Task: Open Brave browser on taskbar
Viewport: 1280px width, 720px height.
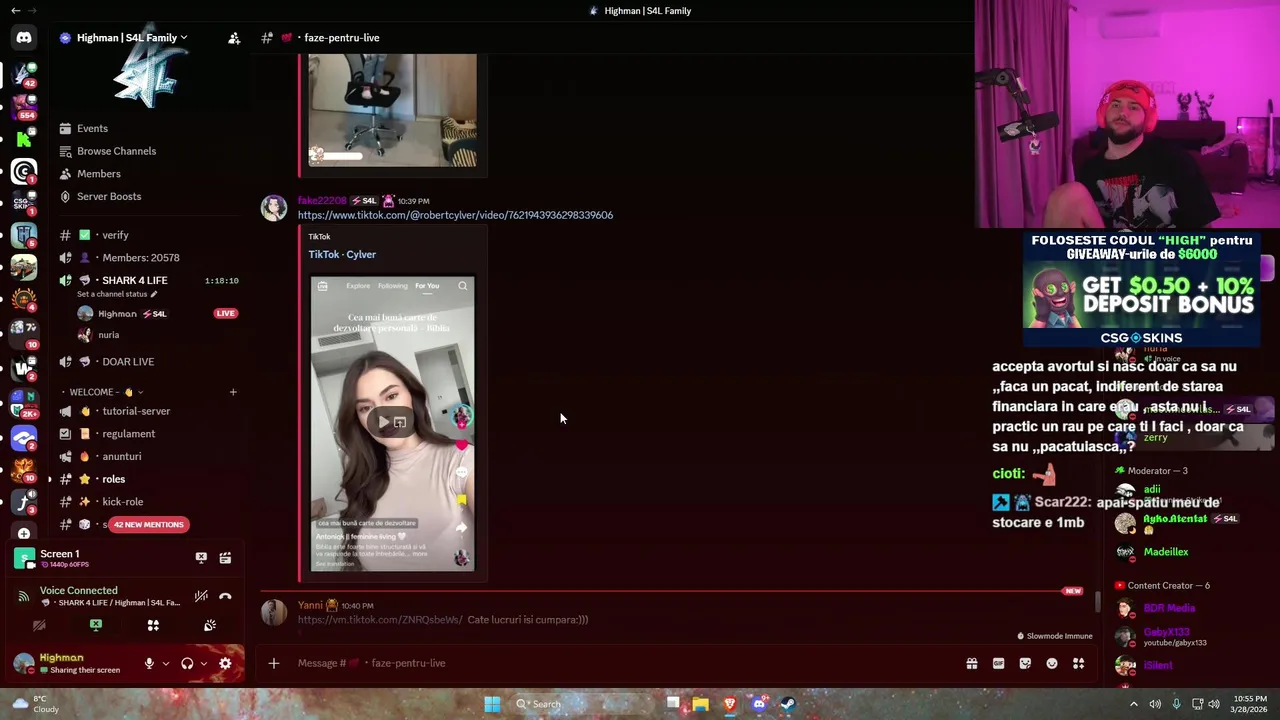Action: click(730, 704)
